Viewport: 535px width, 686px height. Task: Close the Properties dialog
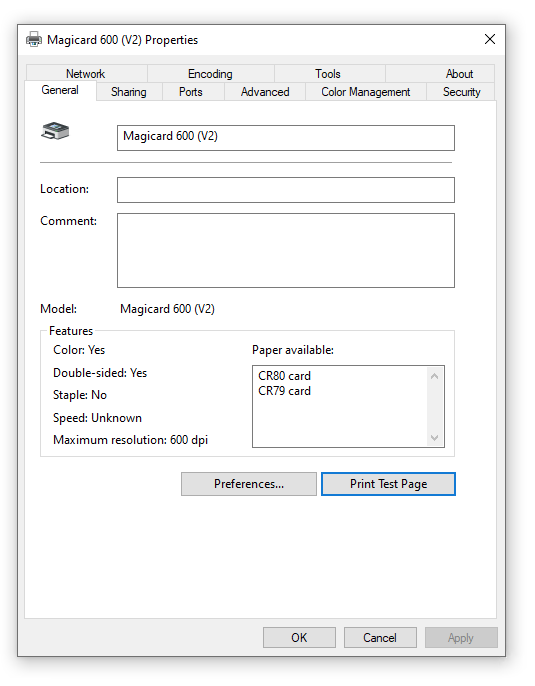click(x=490, y=39)
